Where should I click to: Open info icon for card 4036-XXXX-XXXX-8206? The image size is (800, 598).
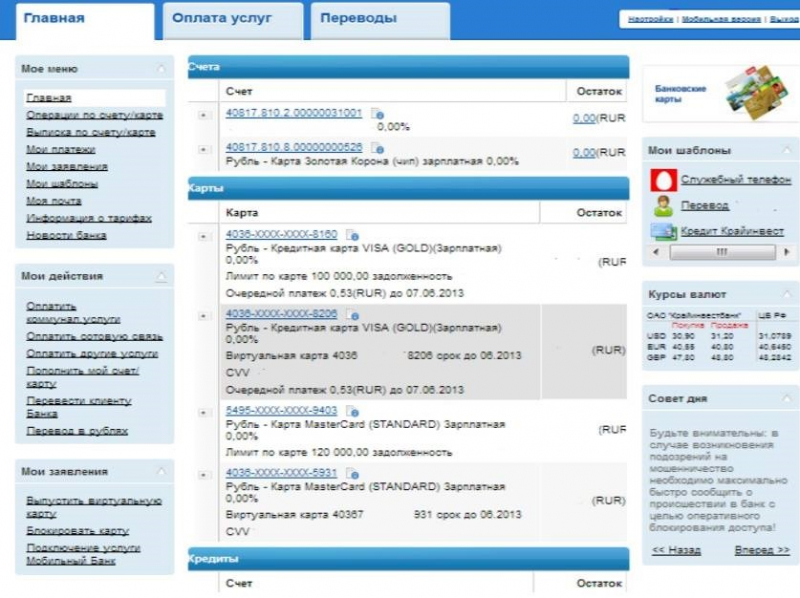coord(352,314)
